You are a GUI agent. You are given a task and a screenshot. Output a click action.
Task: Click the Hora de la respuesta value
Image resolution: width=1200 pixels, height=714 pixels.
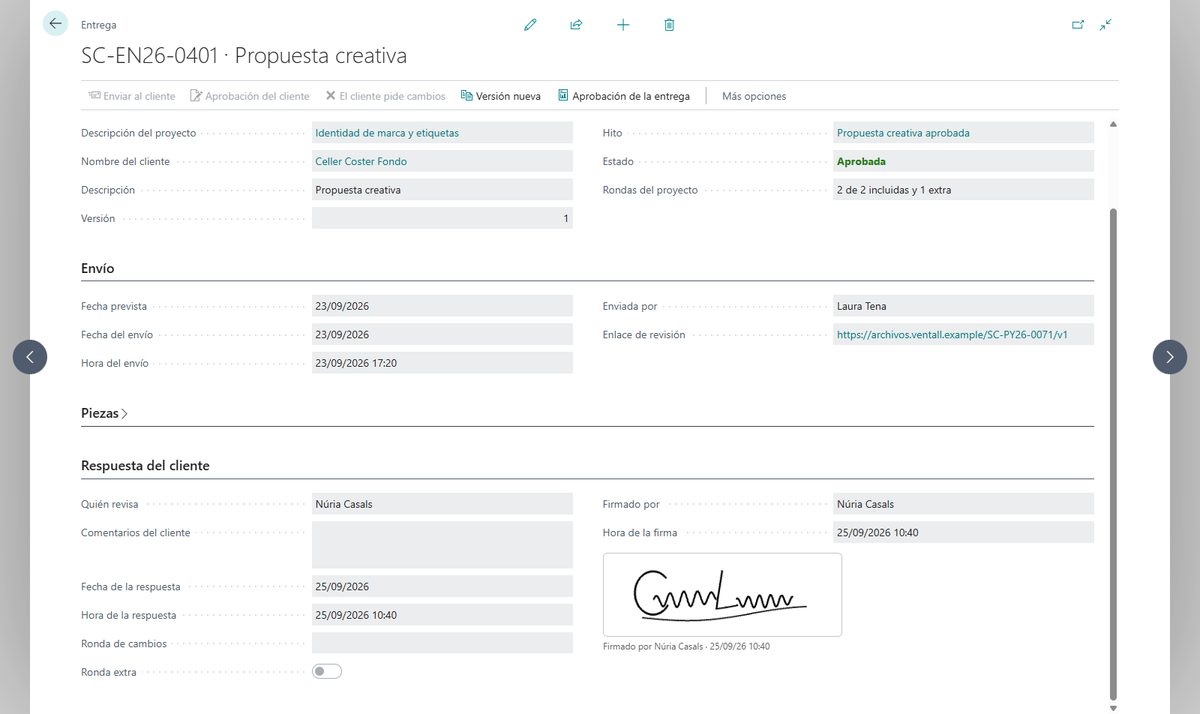pyautogui.click(x=442, y=615)
